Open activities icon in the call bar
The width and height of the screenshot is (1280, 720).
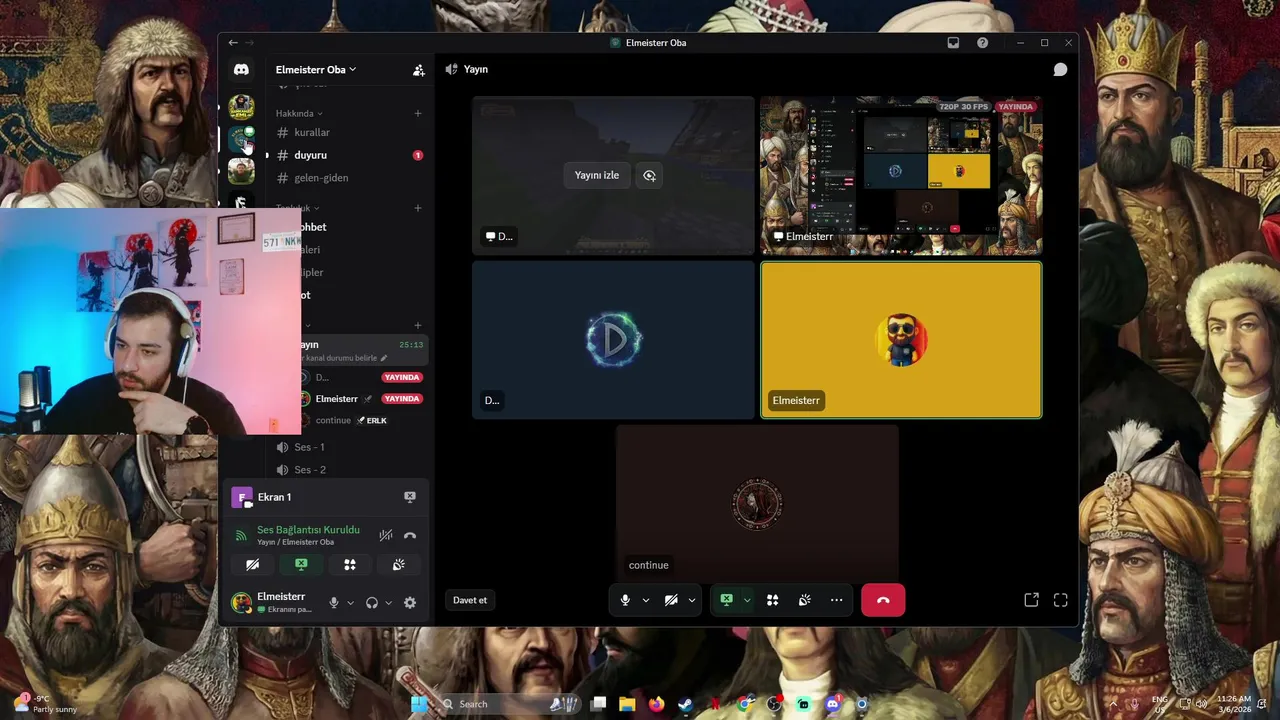(x=772, y=600)
